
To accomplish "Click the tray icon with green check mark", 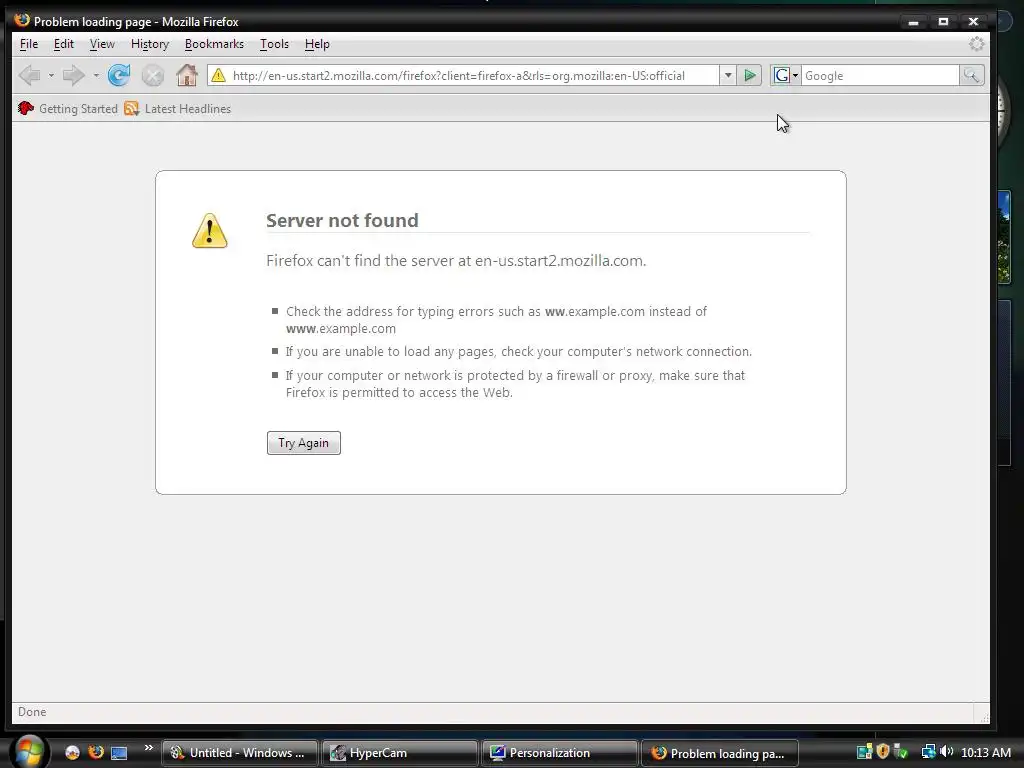I will [x=901, y=752].
